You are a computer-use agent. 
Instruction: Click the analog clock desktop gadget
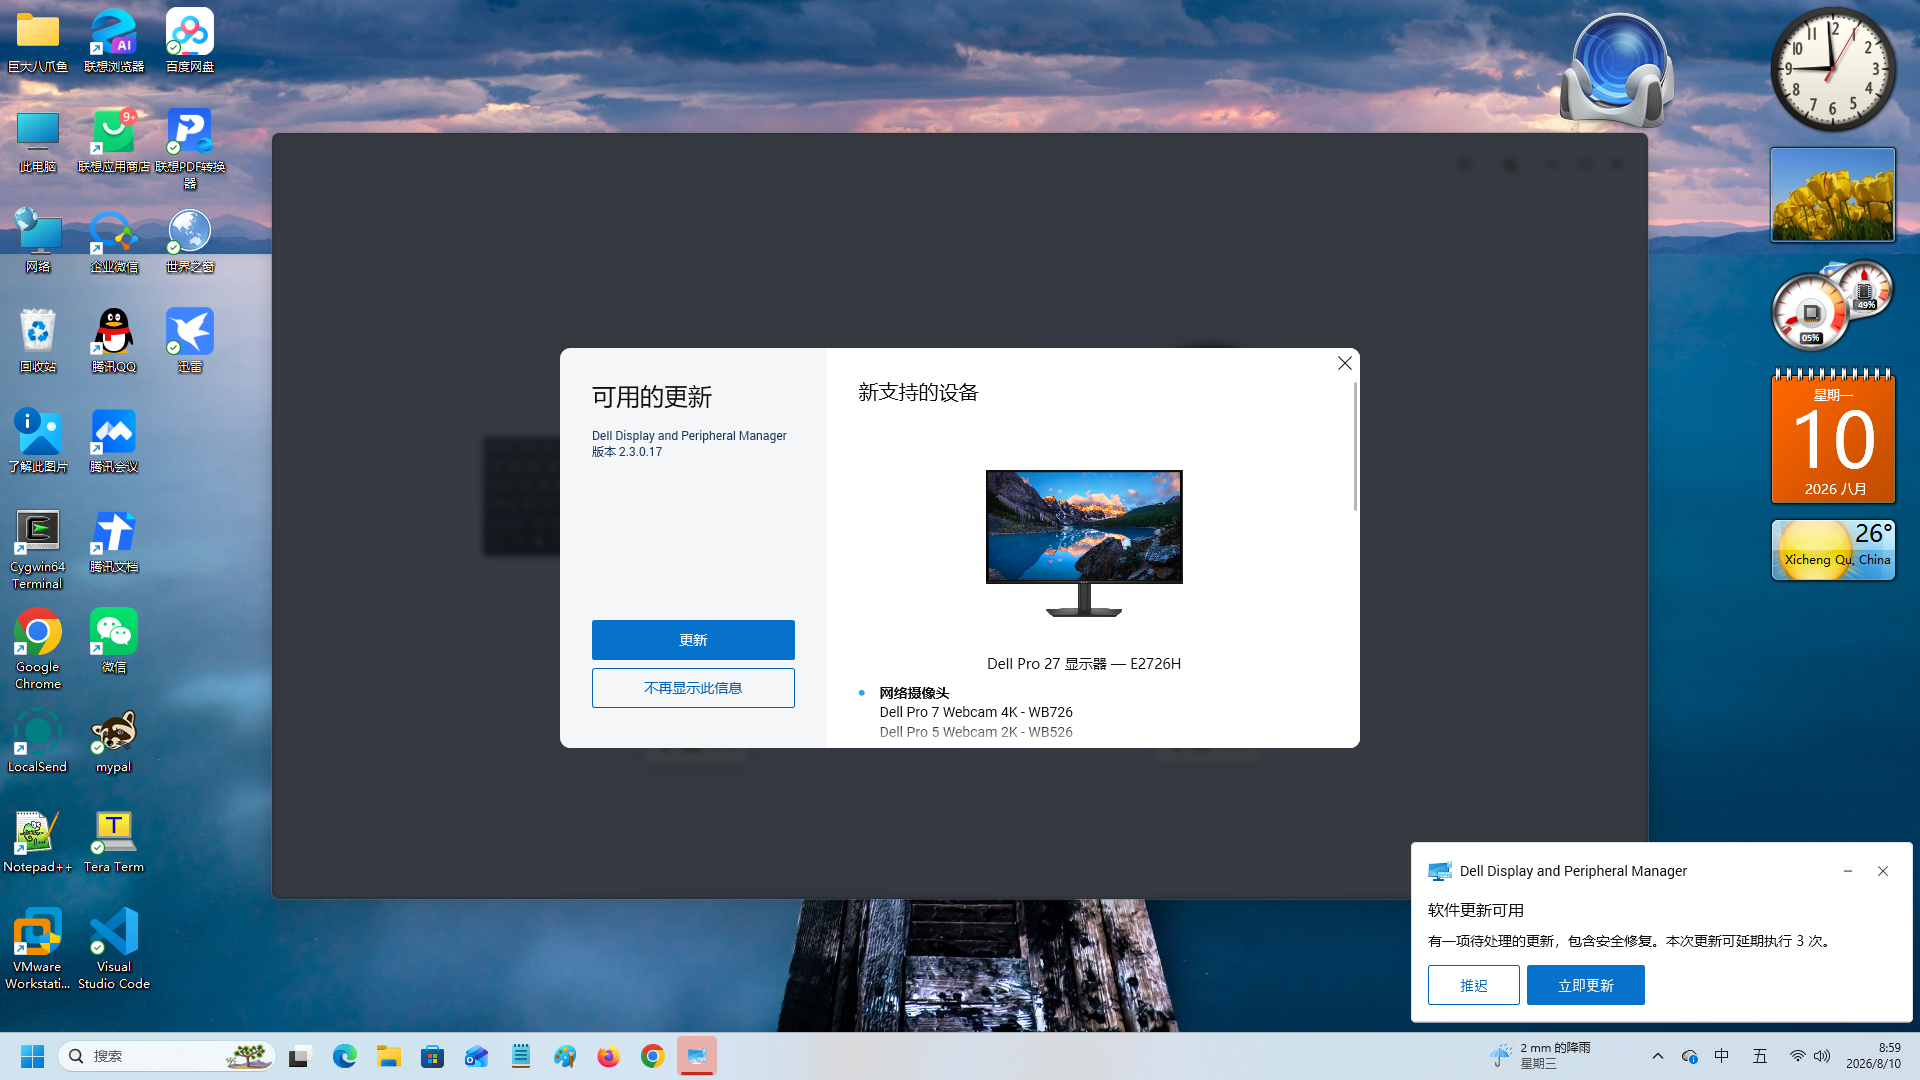(x=1833, y=70)
